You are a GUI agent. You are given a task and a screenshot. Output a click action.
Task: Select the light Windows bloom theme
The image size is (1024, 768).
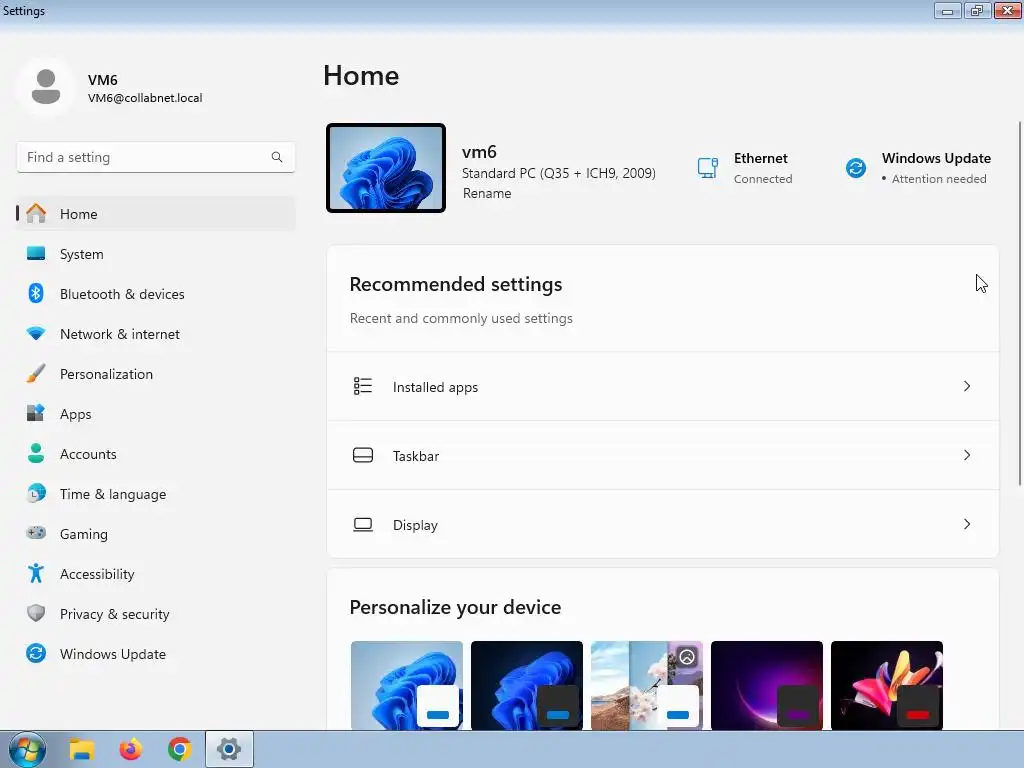[407, 685]
